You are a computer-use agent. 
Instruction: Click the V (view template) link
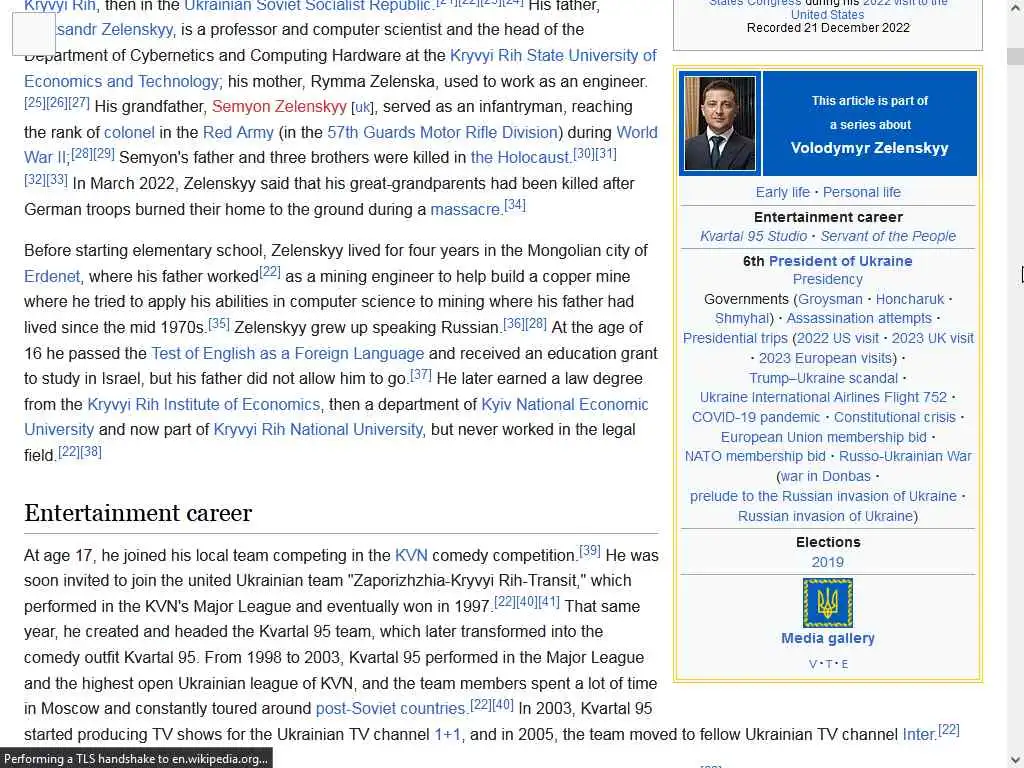(x=813, y=664)
